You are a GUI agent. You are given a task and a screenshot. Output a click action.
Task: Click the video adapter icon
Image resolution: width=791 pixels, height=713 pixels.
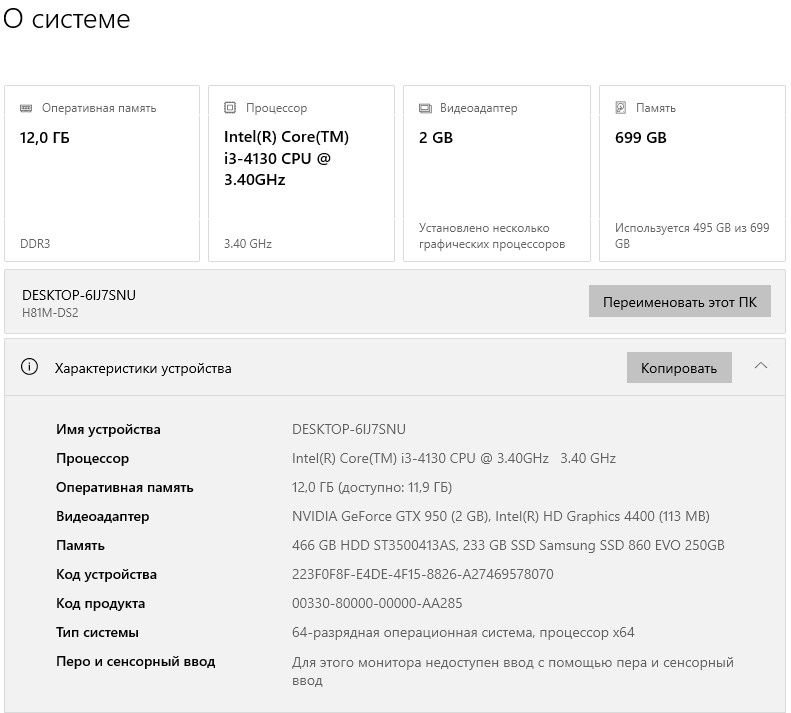425,108
